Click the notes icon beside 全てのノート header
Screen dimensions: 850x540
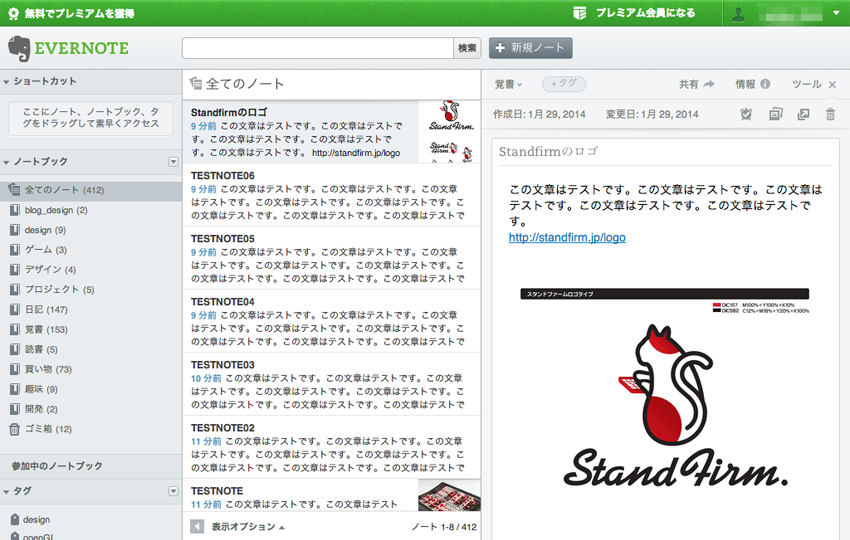(195, 83)
